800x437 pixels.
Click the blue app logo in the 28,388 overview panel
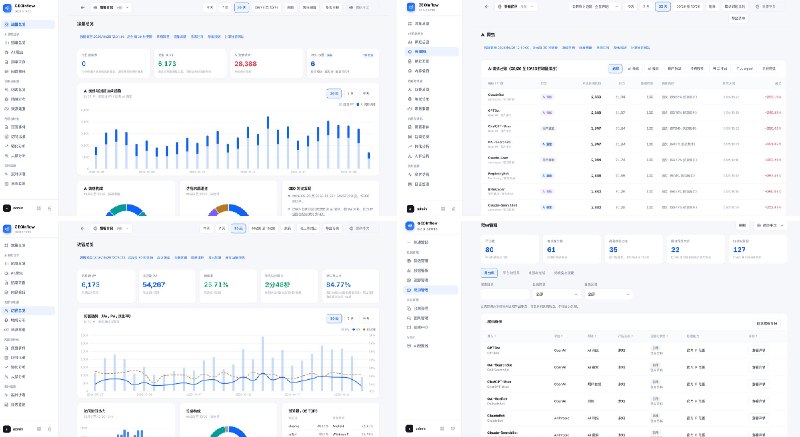click(x=7, y=8)
